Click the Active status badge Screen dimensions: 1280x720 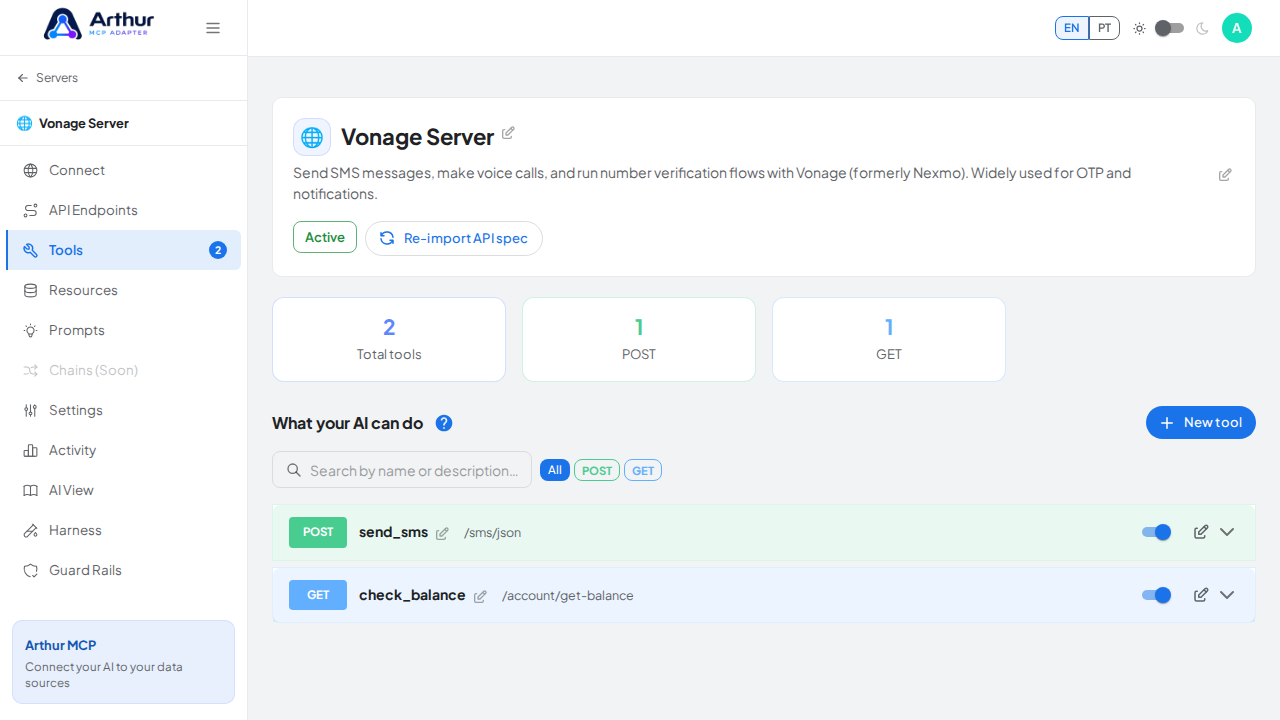325,237
